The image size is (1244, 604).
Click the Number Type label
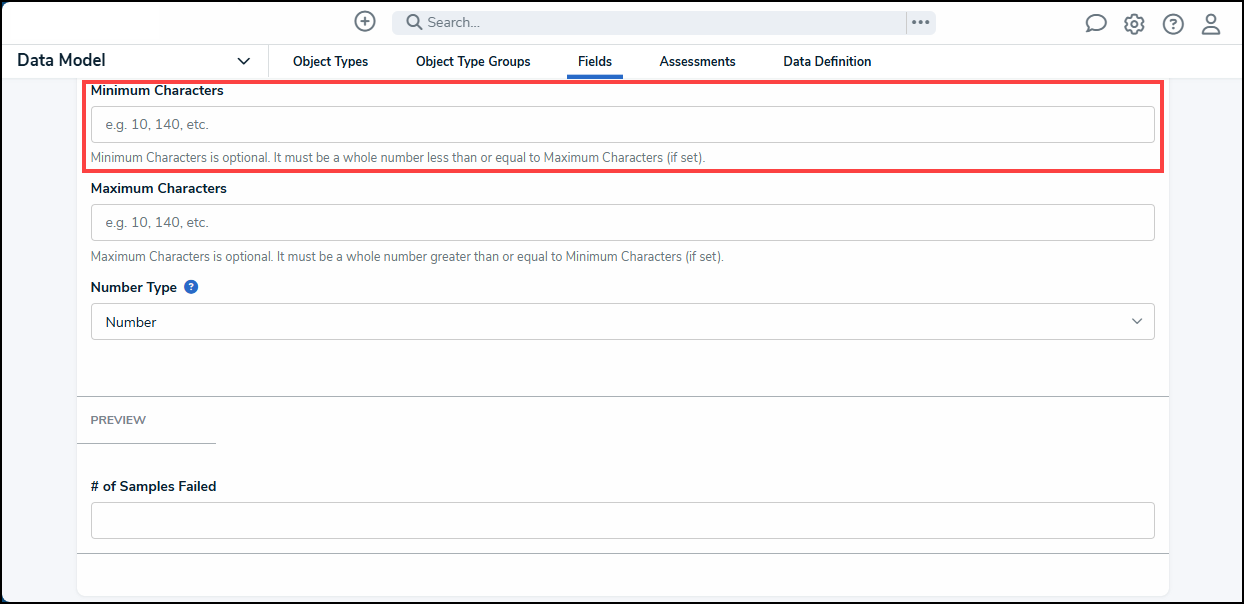(134, 287)
